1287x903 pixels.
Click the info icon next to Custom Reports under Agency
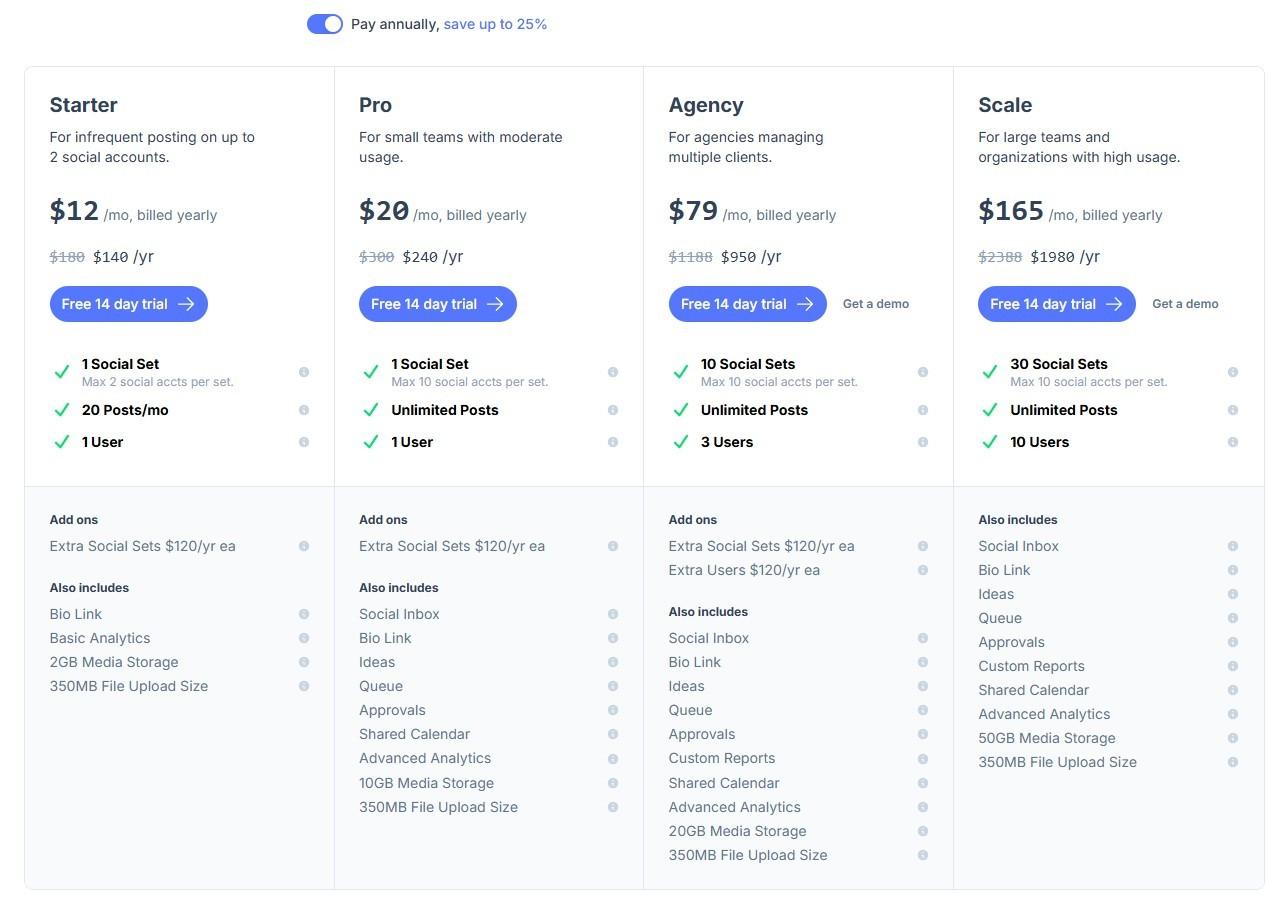923,758
